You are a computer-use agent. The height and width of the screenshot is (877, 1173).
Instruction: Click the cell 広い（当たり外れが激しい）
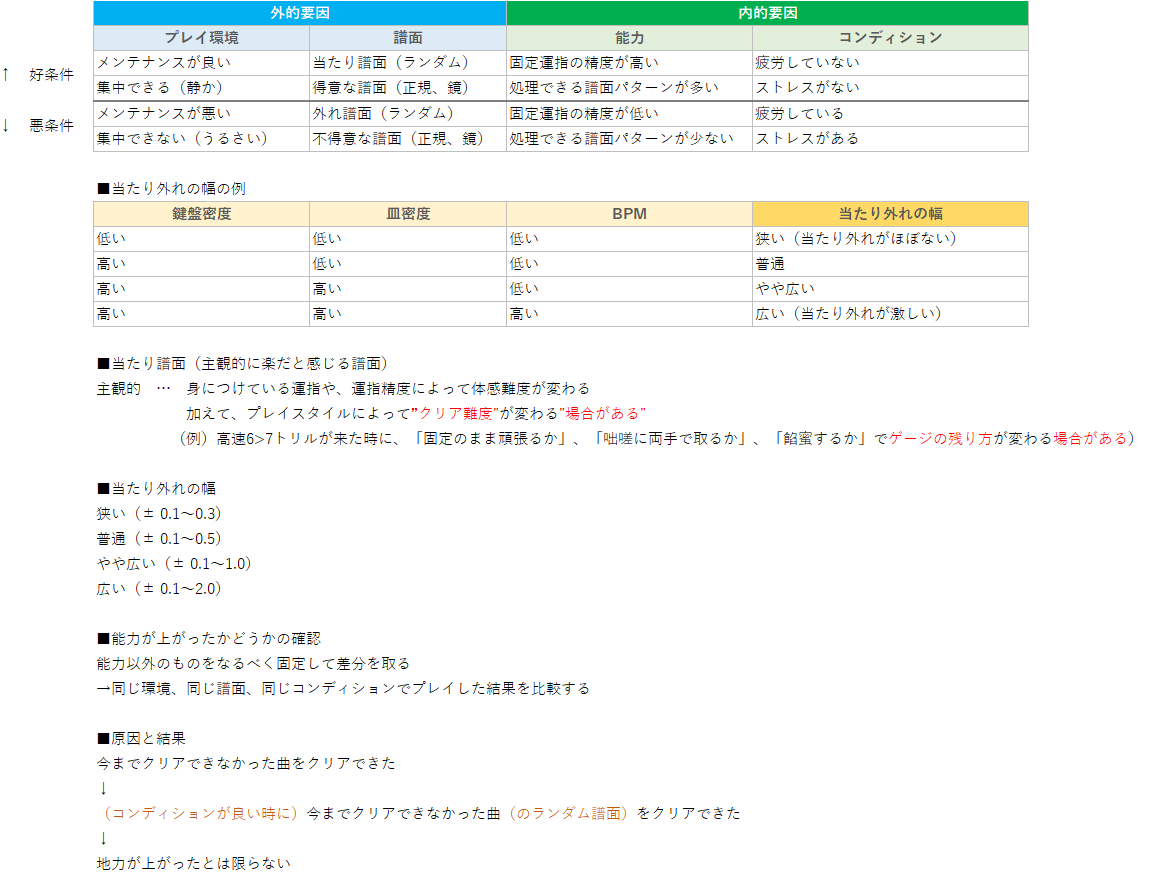pyautogui.click(x=890, y=314)
